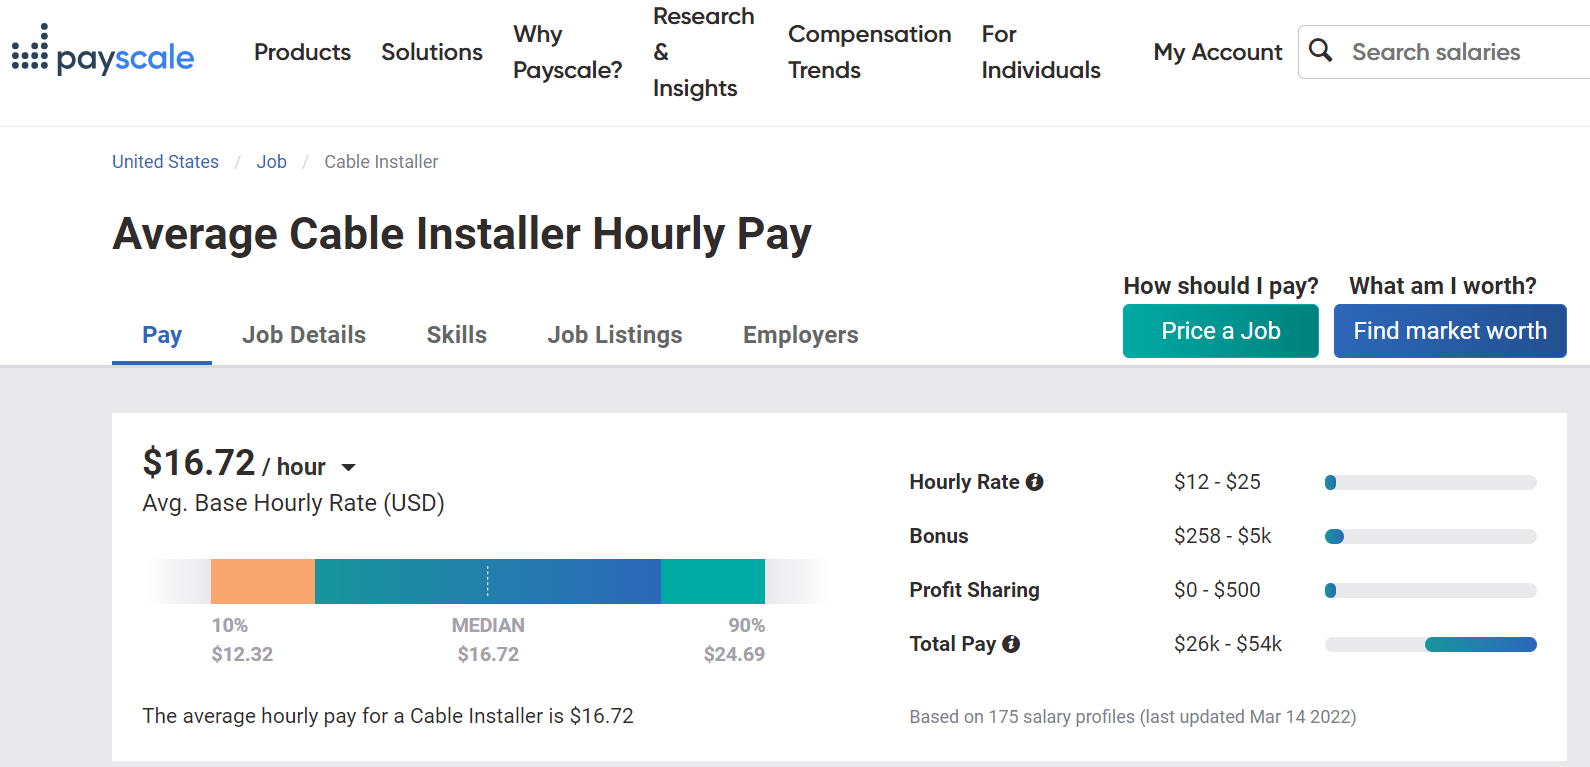Click the Payscale logo
The image size is (1590, 767).
(x=103, y=51)
